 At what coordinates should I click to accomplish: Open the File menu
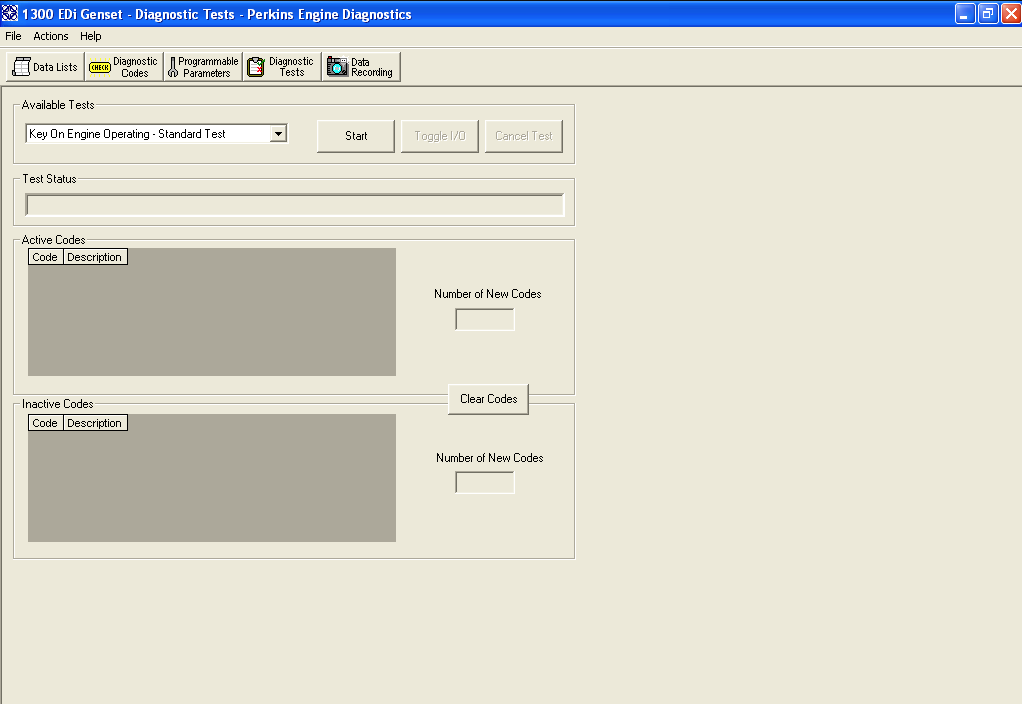13,36
